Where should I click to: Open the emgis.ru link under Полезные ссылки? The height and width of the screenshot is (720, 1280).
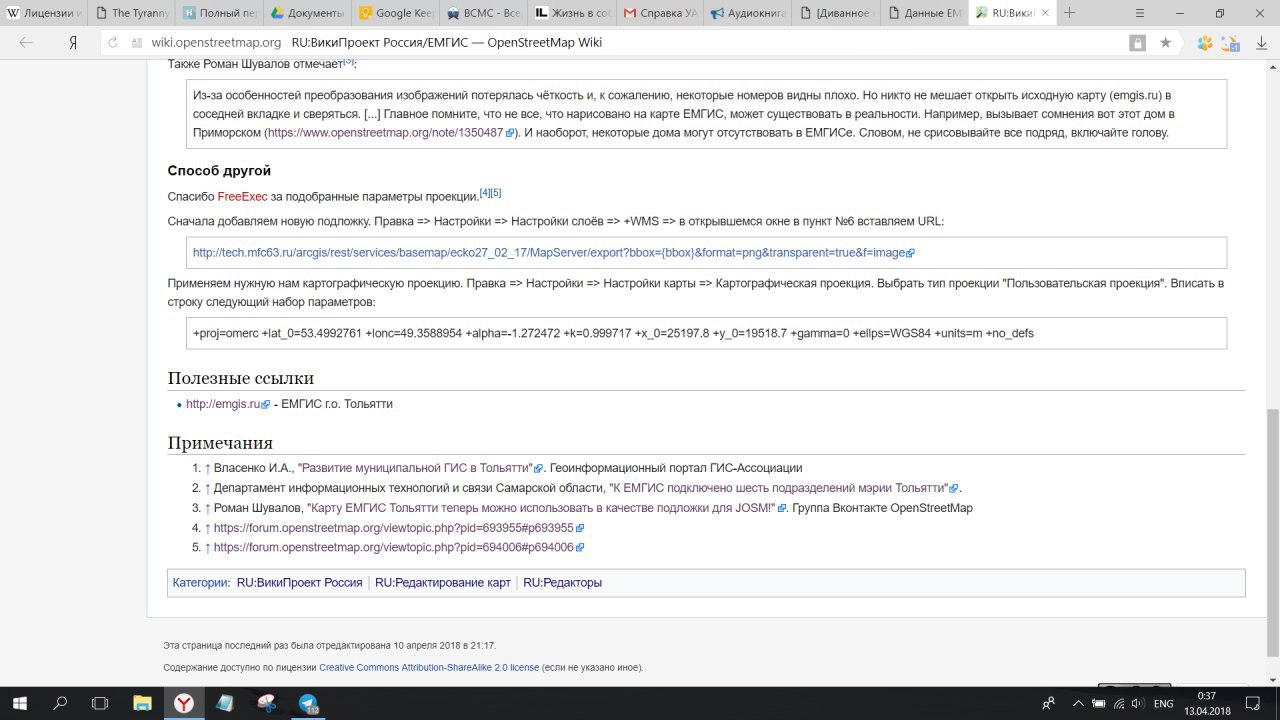pyautogui.click(x=228, y=404)
